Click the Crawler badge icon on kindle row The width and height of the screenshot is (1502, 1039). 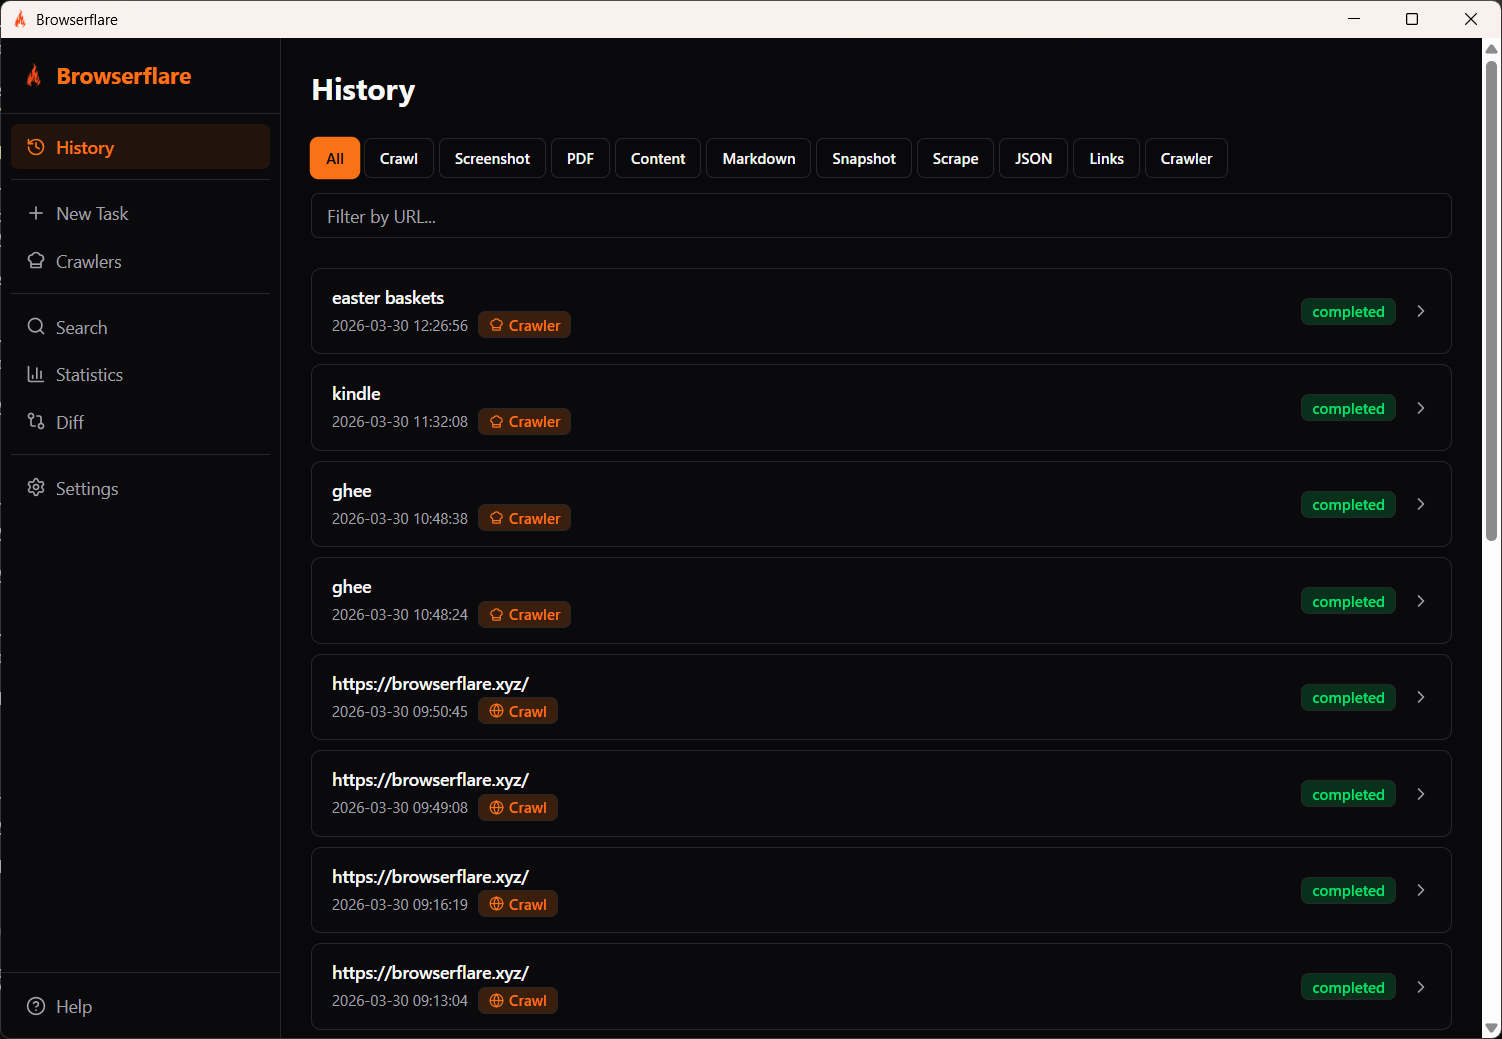pyautogui.click(x=496, y=422)
